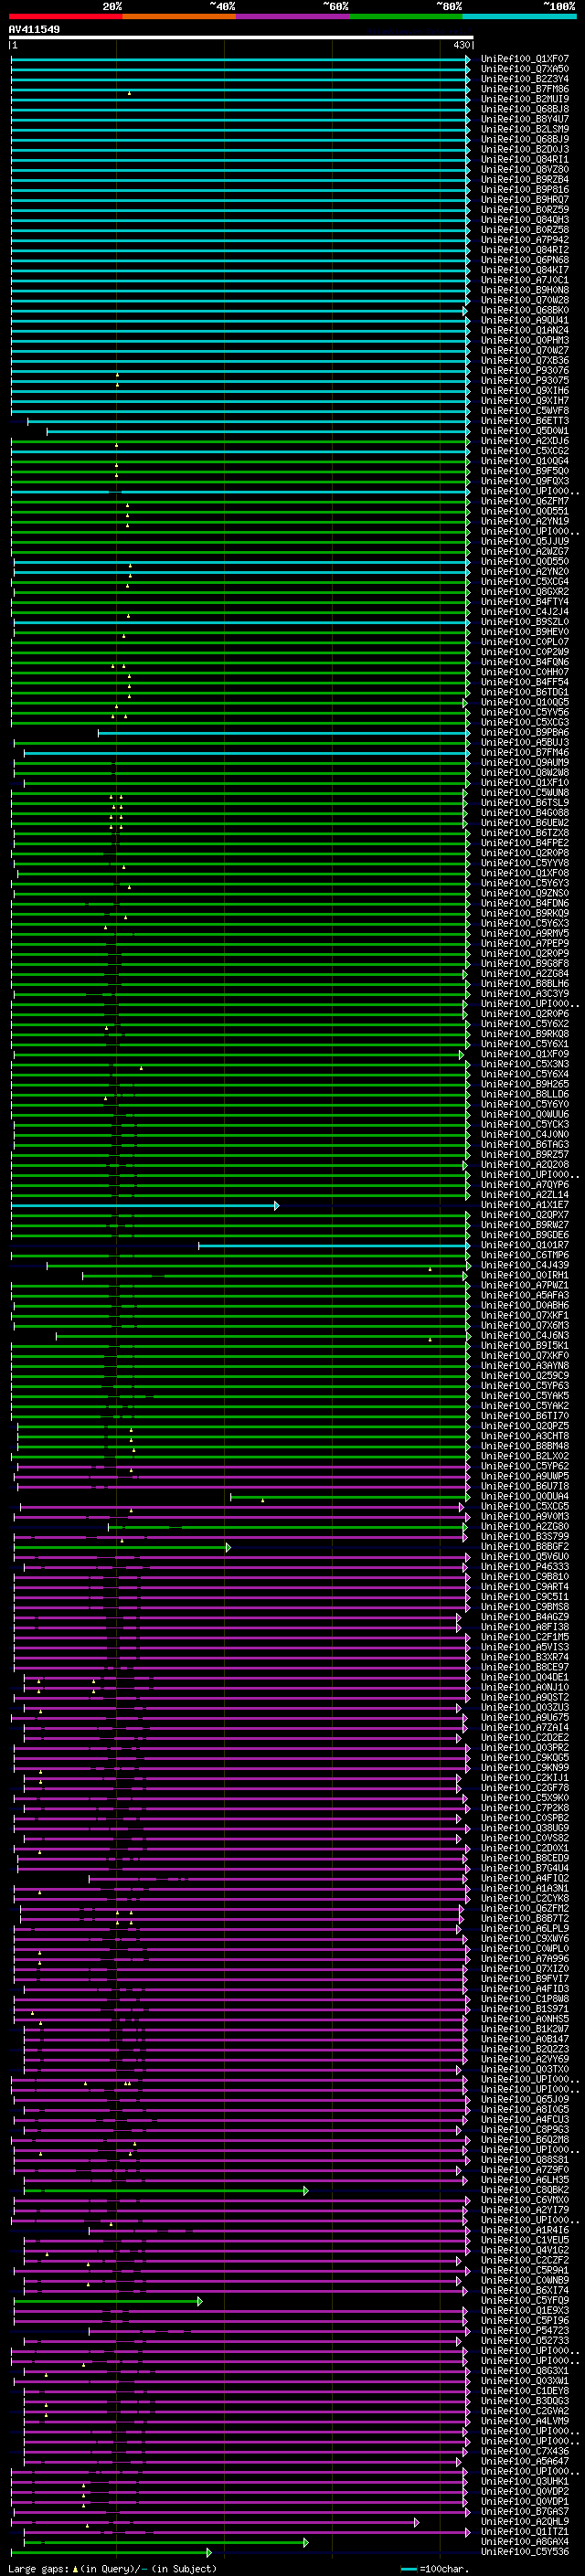Open hit UniRef100_A2QHL9
Image resolution: width=585 pixels, height=2576 pixels.
524,2521
